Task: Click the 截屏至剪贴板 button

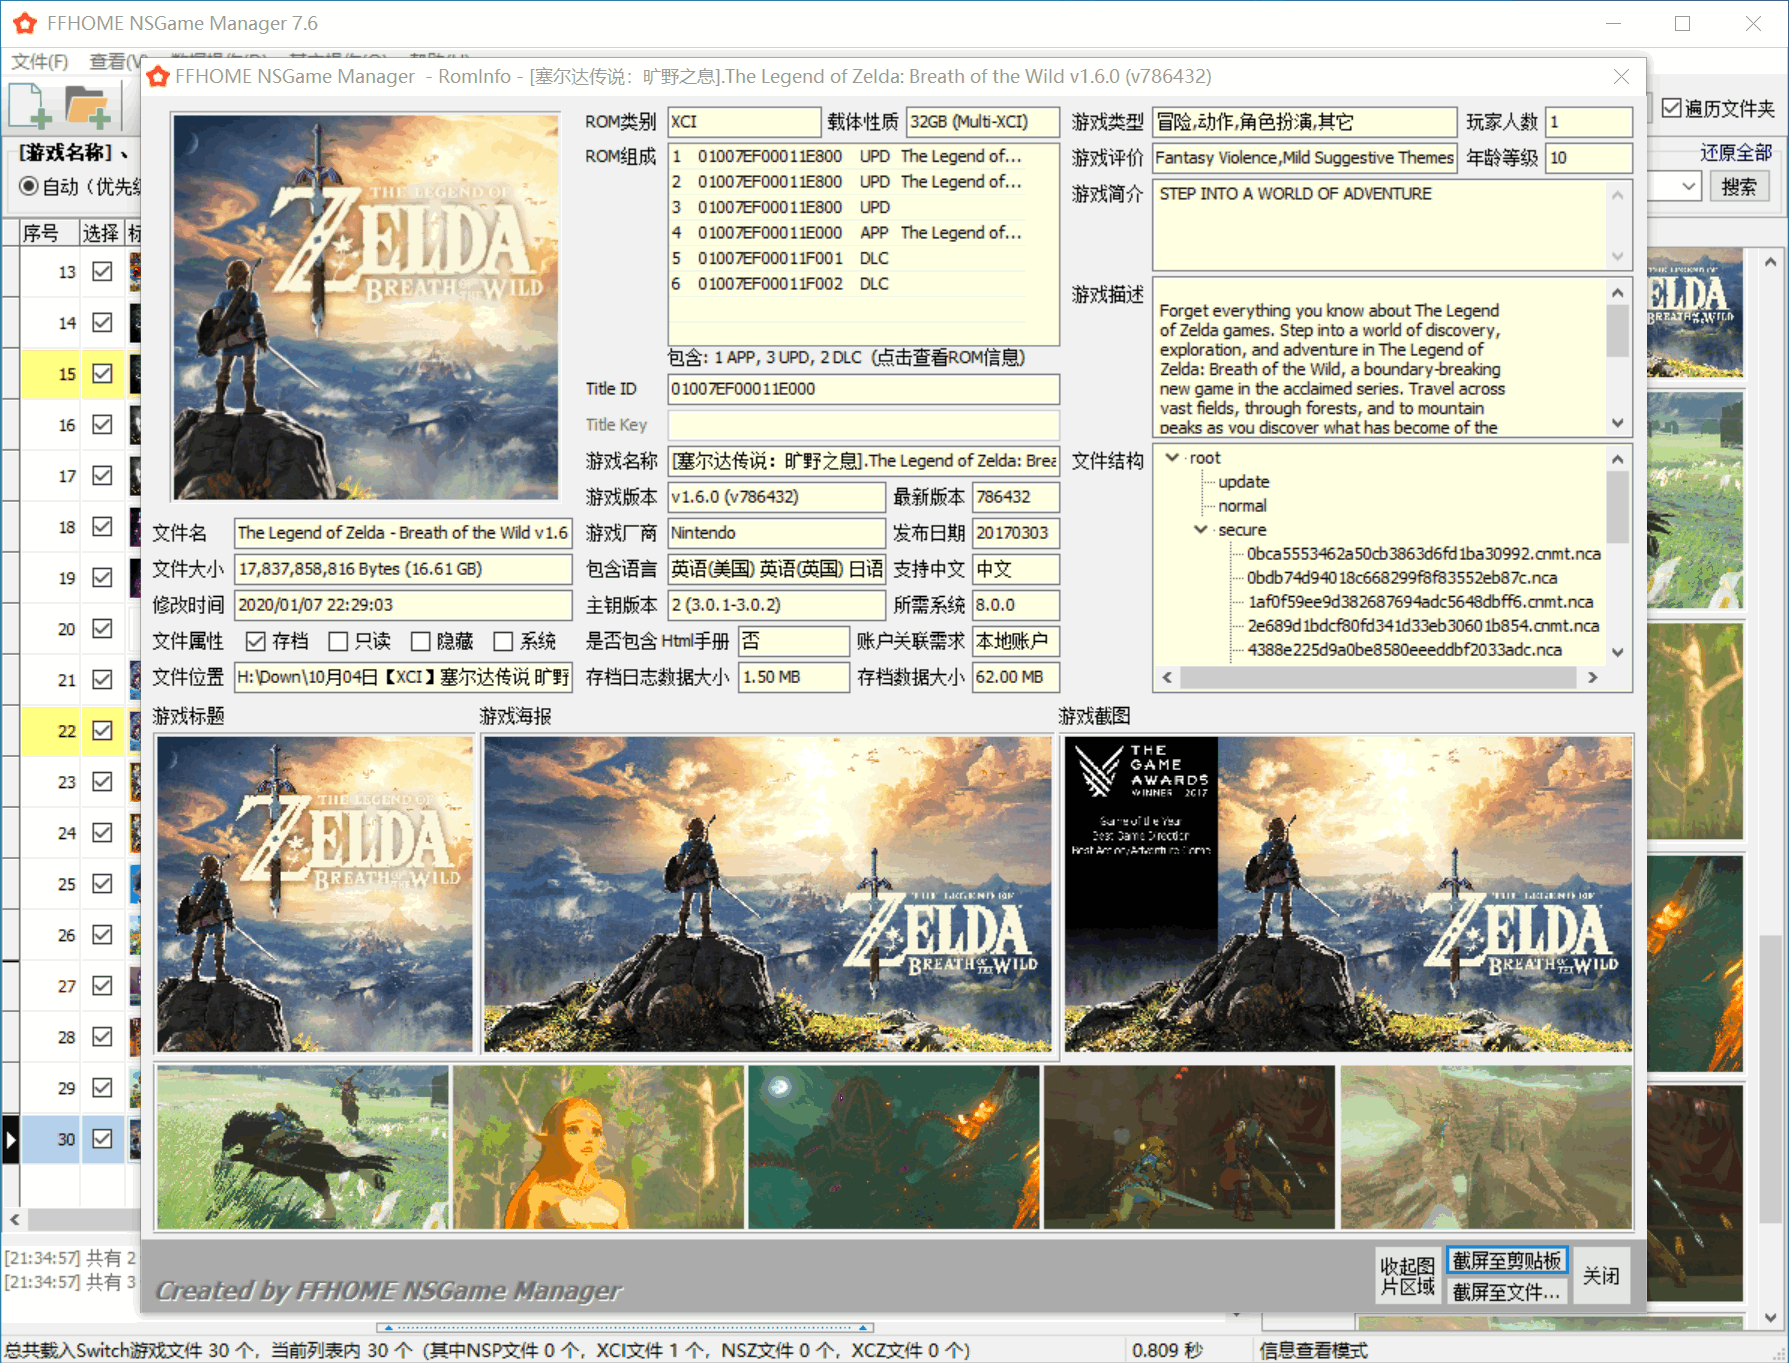Action: (1507, 1260)
